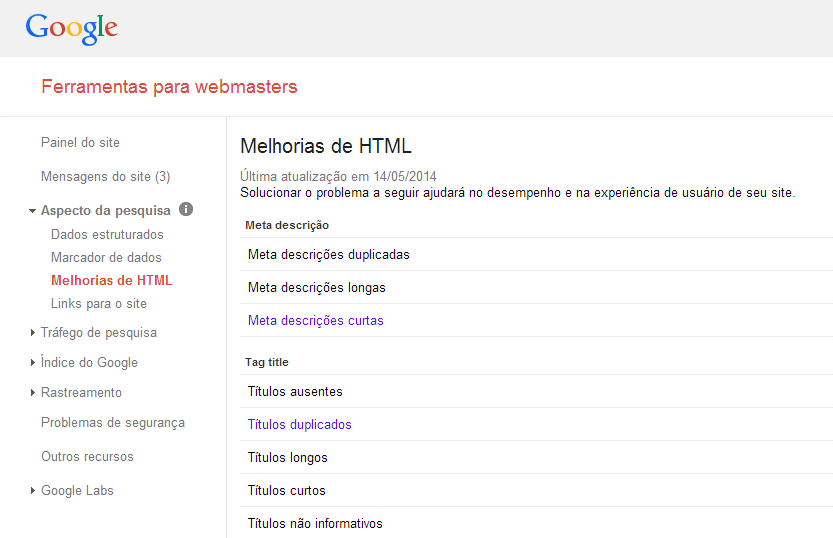The image size is (833, 538).
Task: Expand the Tráfego de pesquisa section
Action: 33,333
